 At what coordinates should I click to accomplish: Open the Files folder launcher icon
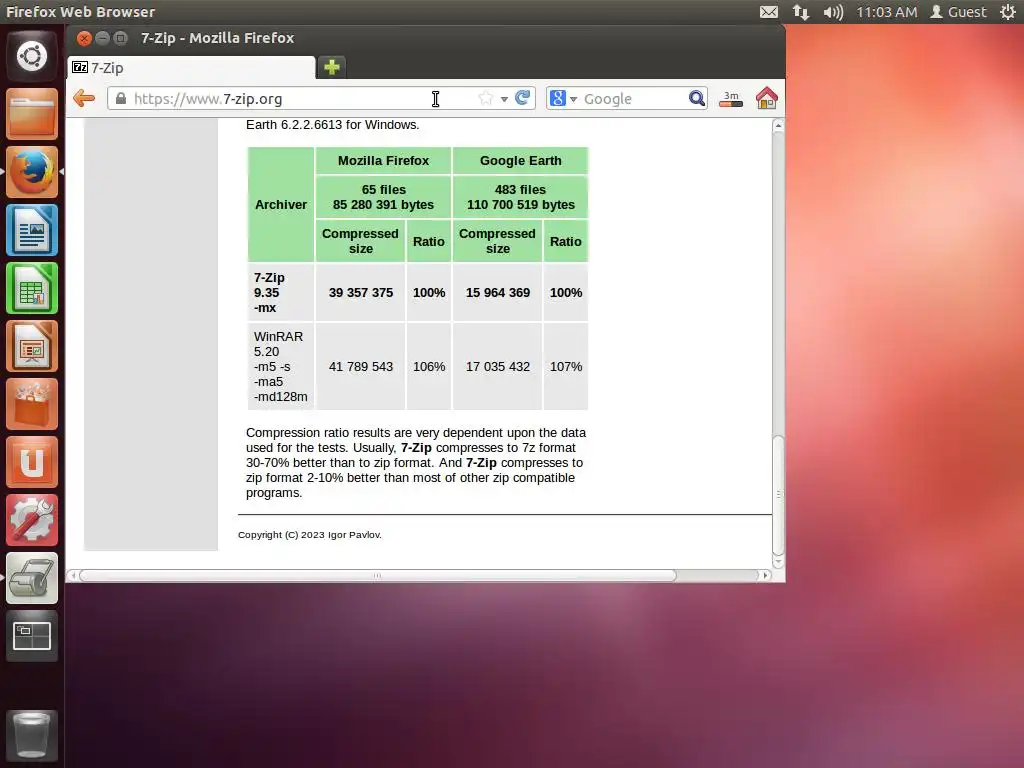point(32,114)
